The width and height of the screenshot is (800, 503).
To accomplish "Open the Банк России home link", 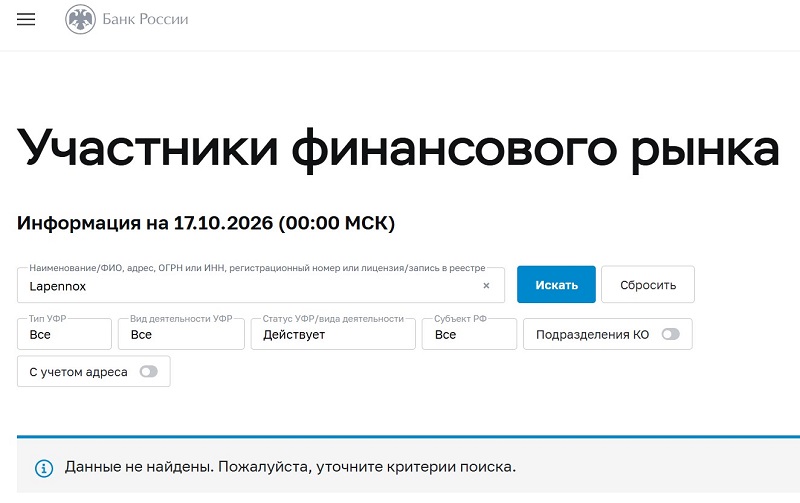I will 145,19.
